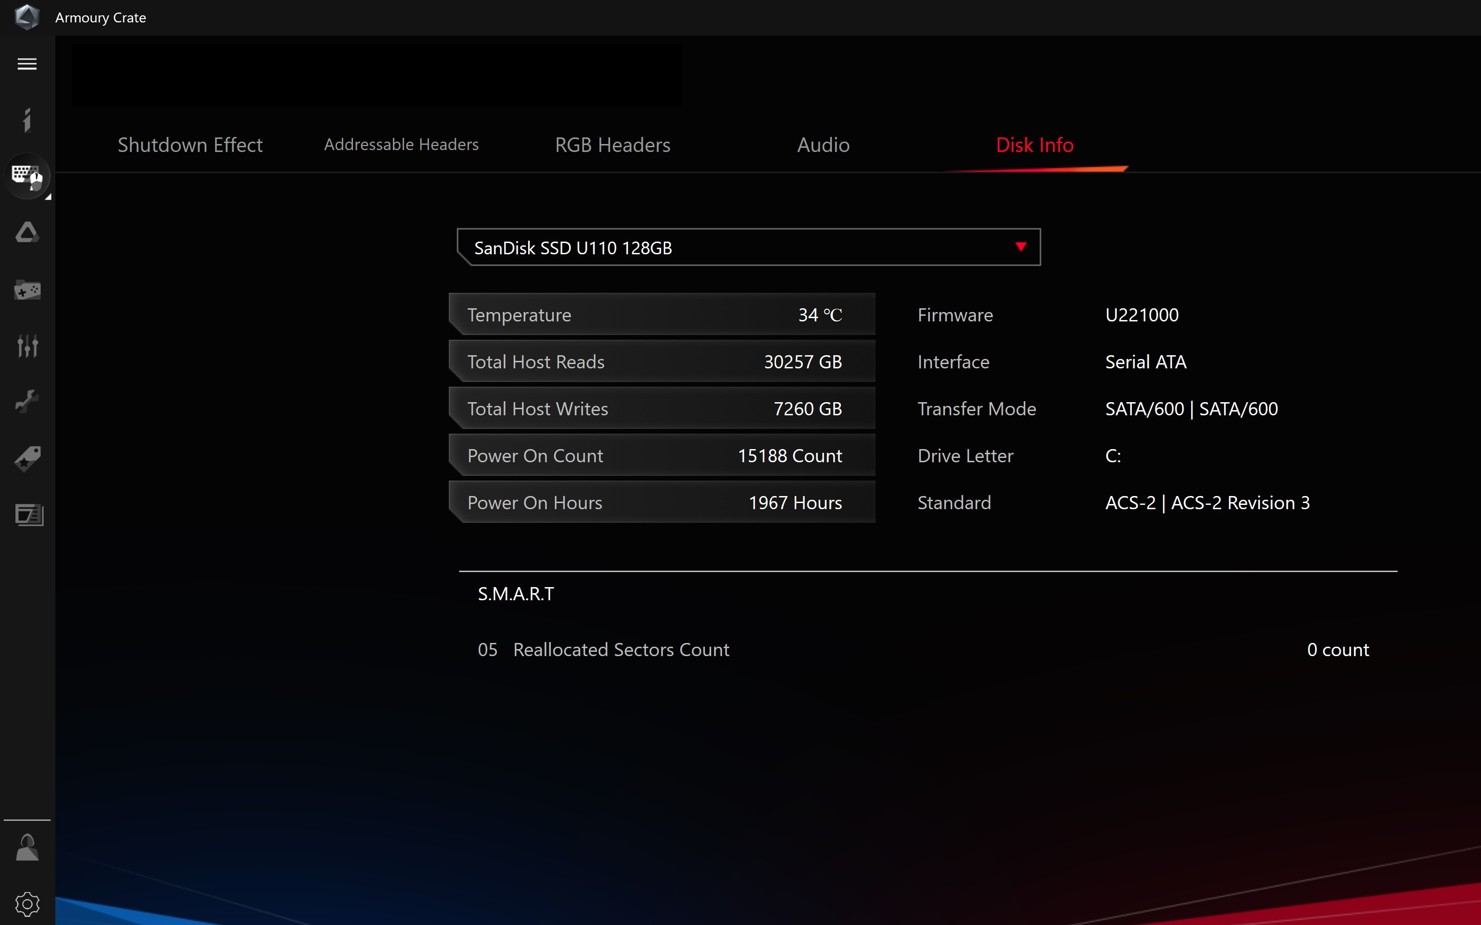The width and height of the screenshot is (1481, 925).
Task: Click the Armoury Crate logo in title bar
Action: 27,17
